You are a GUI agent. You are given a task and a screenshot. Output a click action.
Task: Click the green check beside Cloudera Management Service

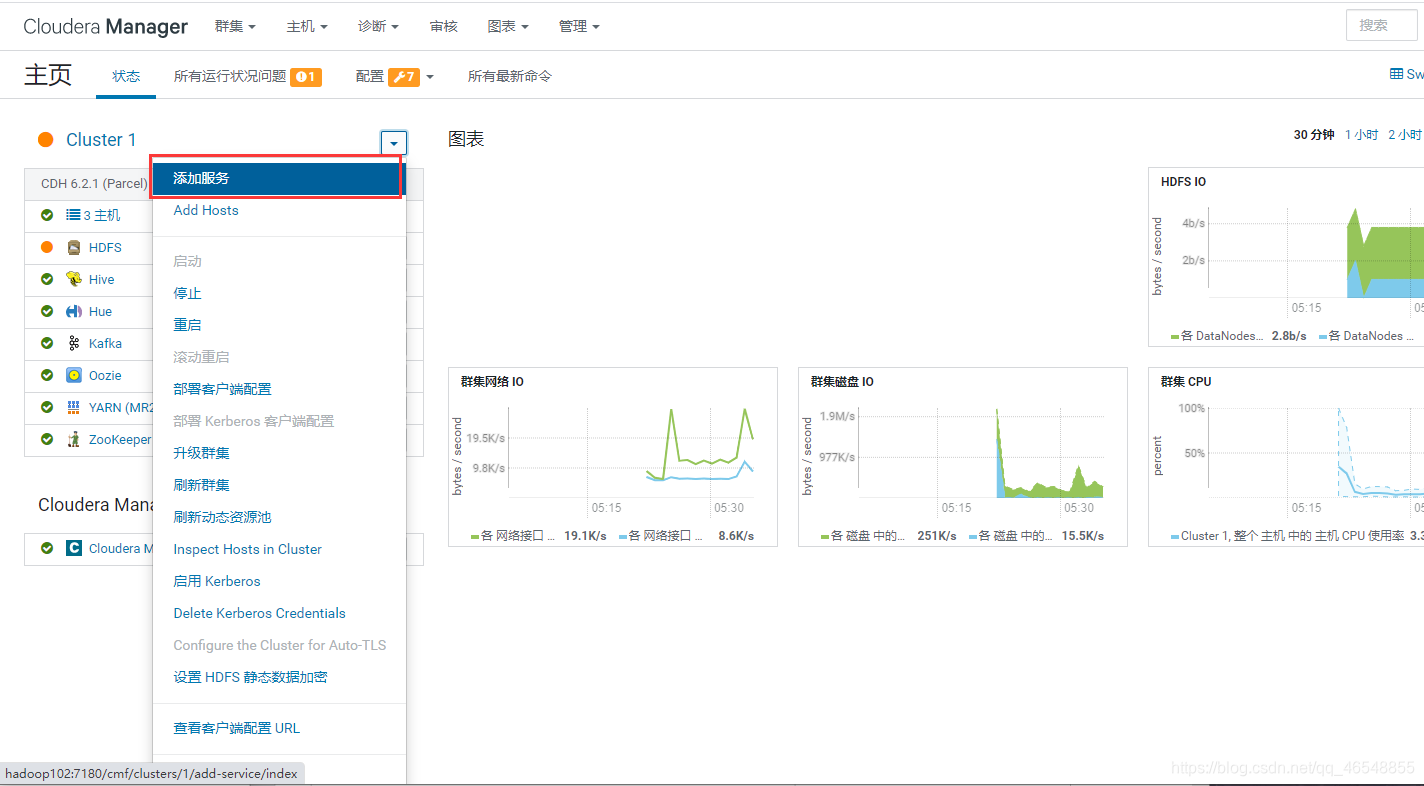point(47,548)
